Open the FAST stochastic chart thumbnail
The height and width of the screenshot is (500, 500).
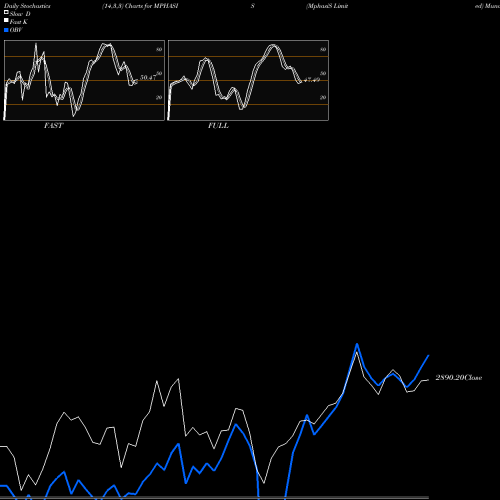84,80
